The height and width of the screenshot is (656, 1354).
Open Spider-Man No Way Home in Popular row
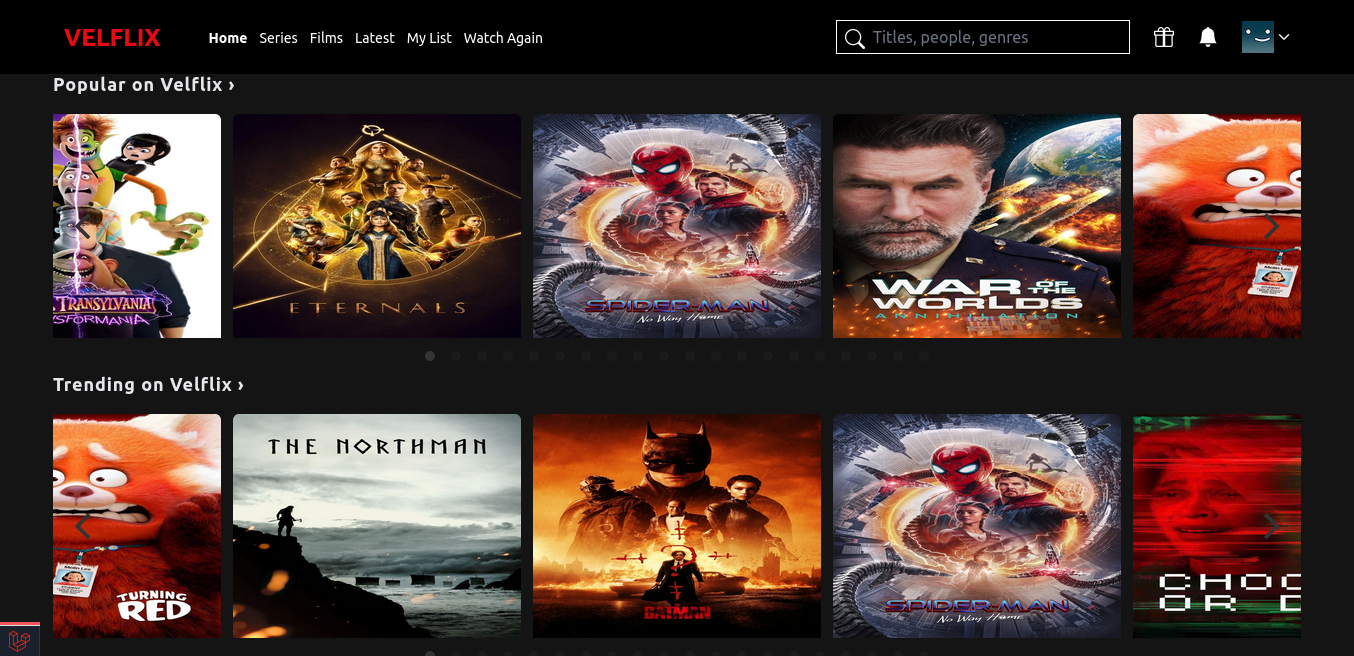(x=677, y=226)
